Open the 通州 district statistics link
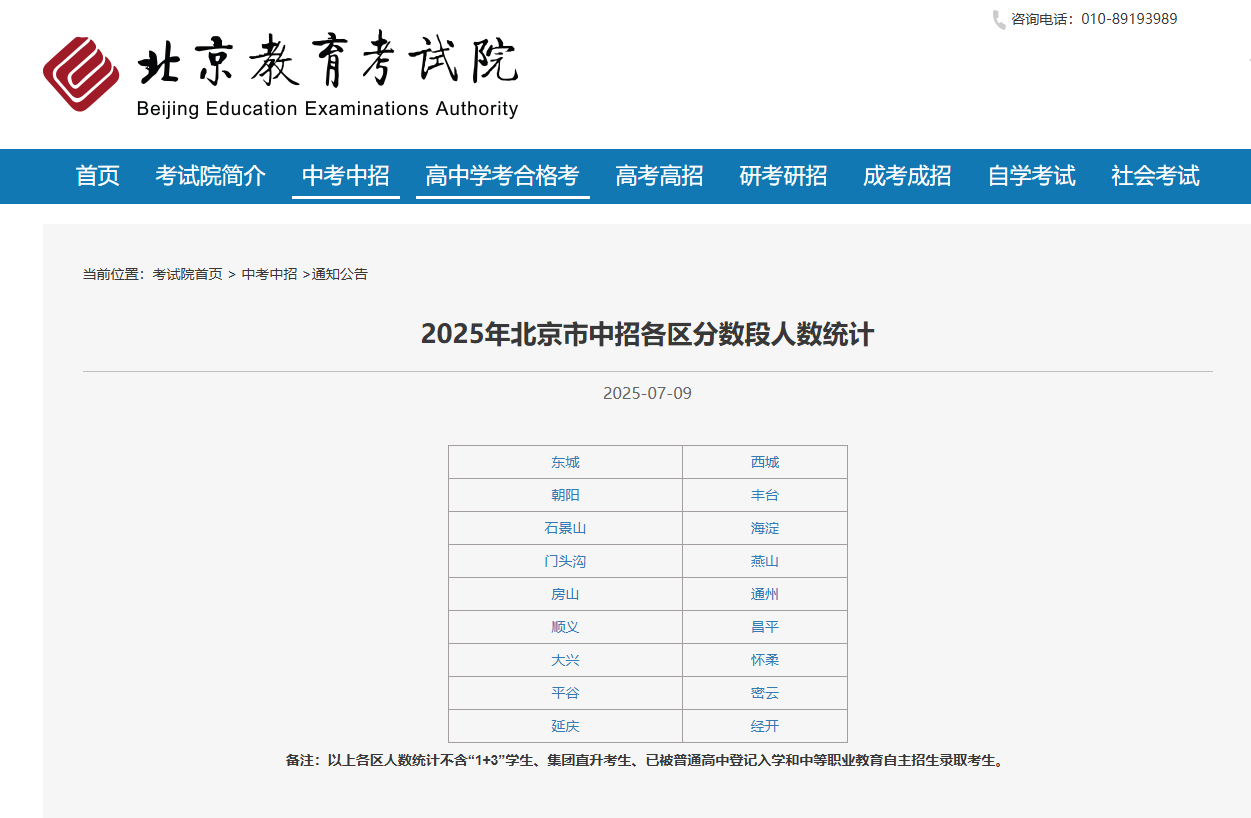Screen dimensions: 1251x818 tap(765, 594)
